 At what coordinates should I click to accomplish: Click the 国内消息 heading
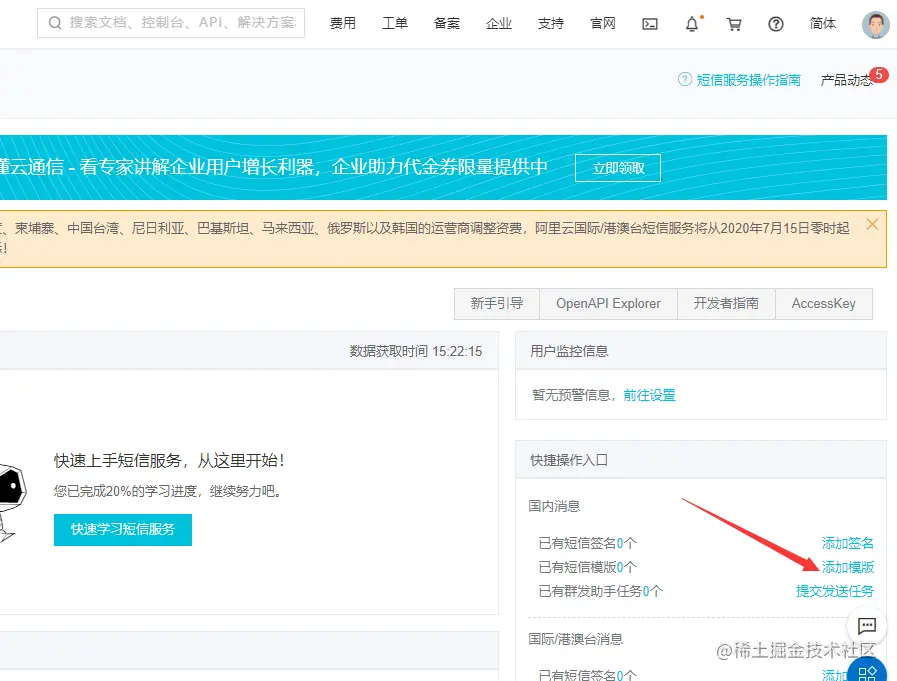click(x=554, y=506)
